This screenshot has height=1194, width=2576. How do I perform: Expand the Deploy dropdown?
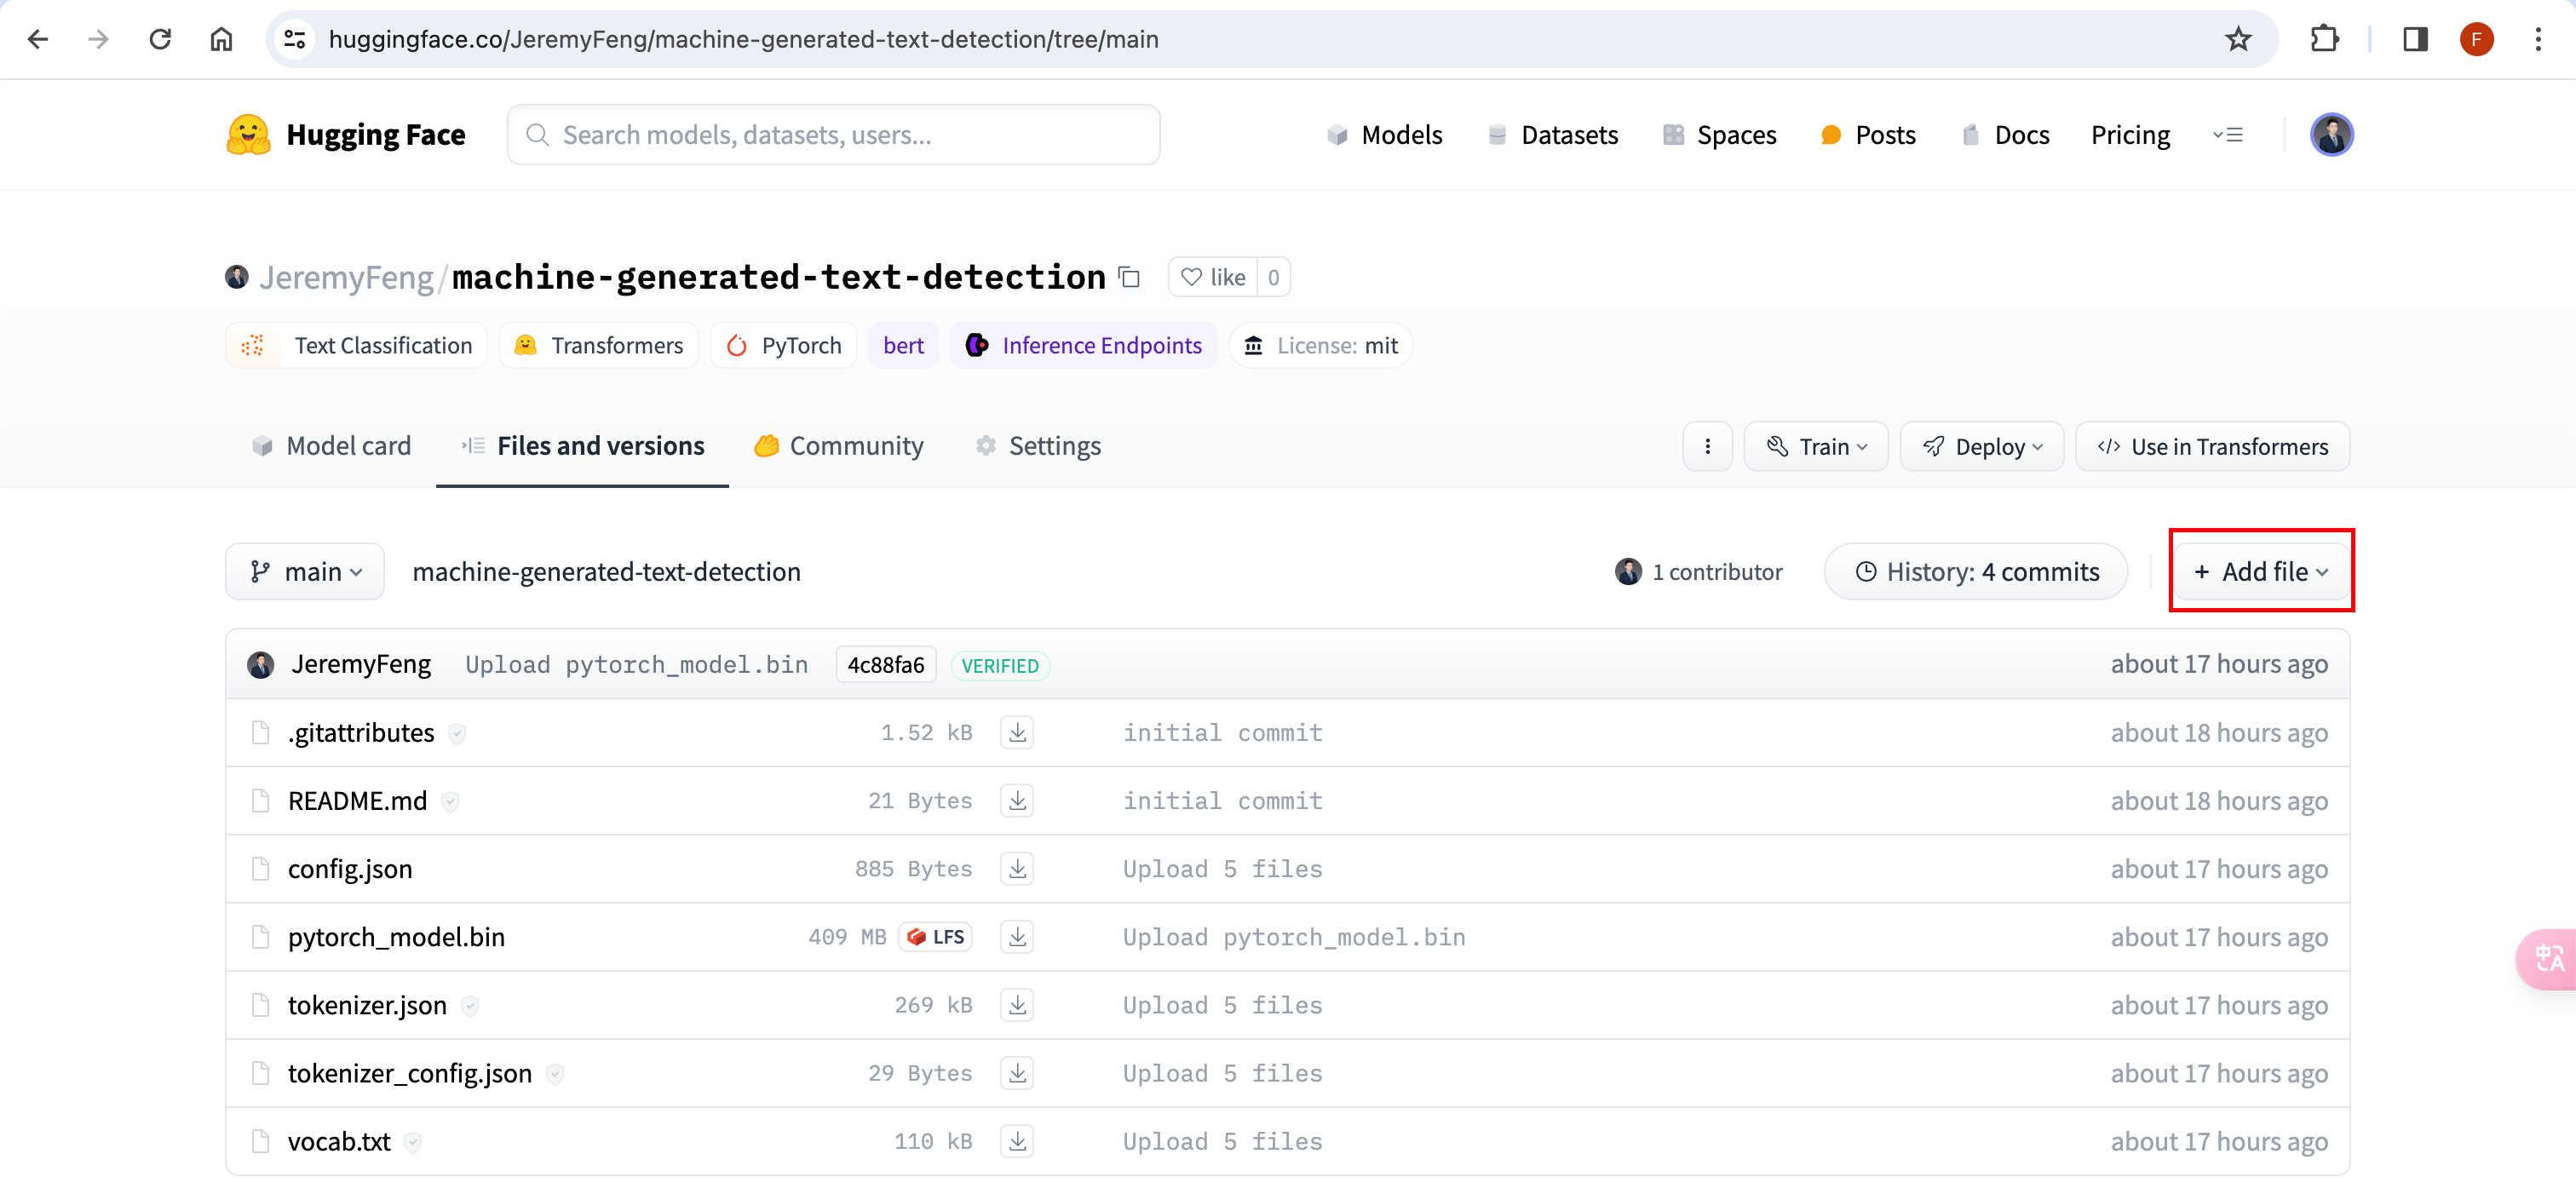(1981, 446)
